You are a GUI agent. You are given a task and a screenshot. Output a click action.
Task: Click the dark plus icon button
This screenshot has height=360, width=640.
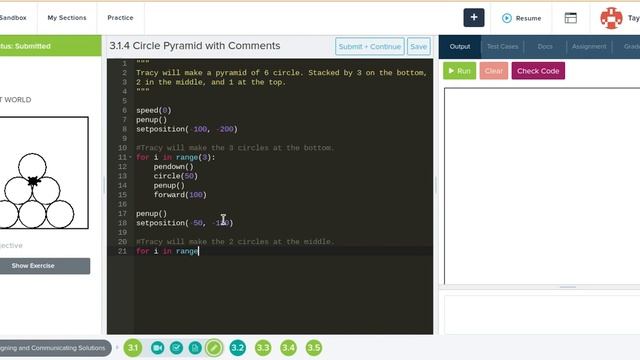(x=473, y=18)
